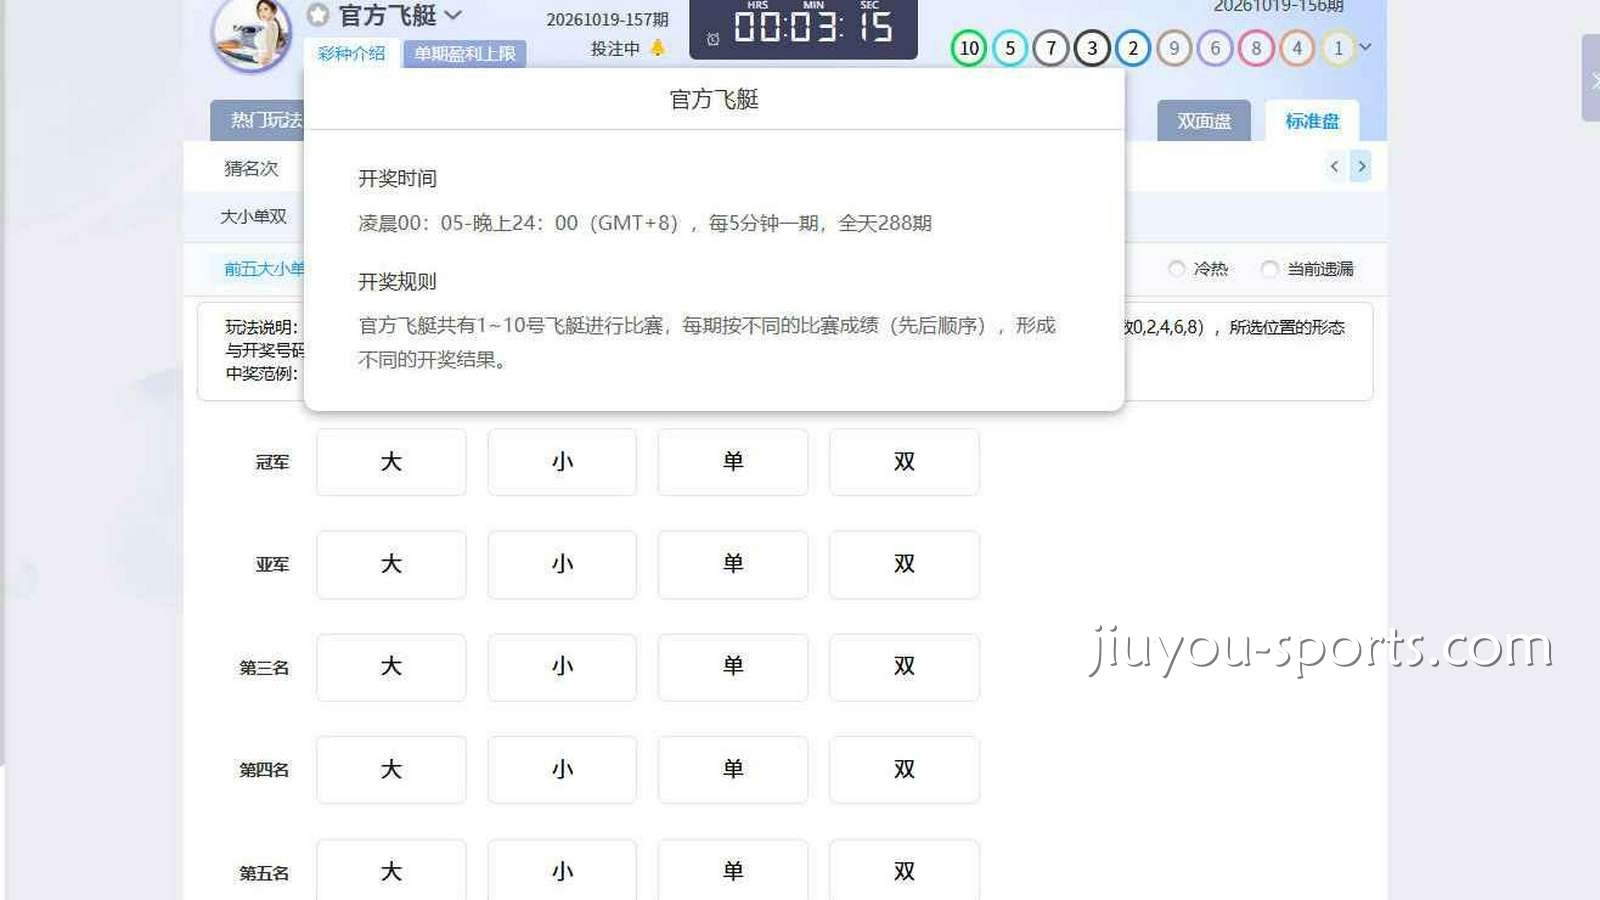Click the gray result ball 7
The image size is (1600, 900).
1051,48
